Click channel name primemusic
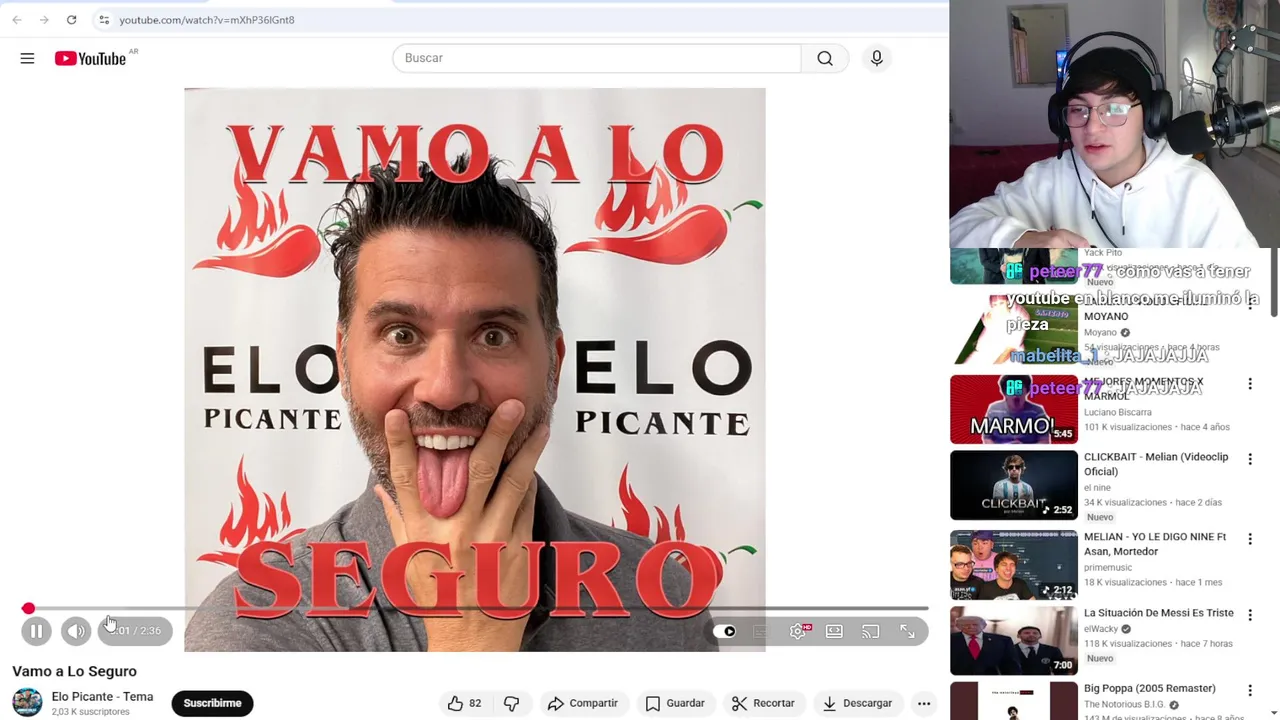Screen dimensions: 1280x720 click(x=1108, y=567)
